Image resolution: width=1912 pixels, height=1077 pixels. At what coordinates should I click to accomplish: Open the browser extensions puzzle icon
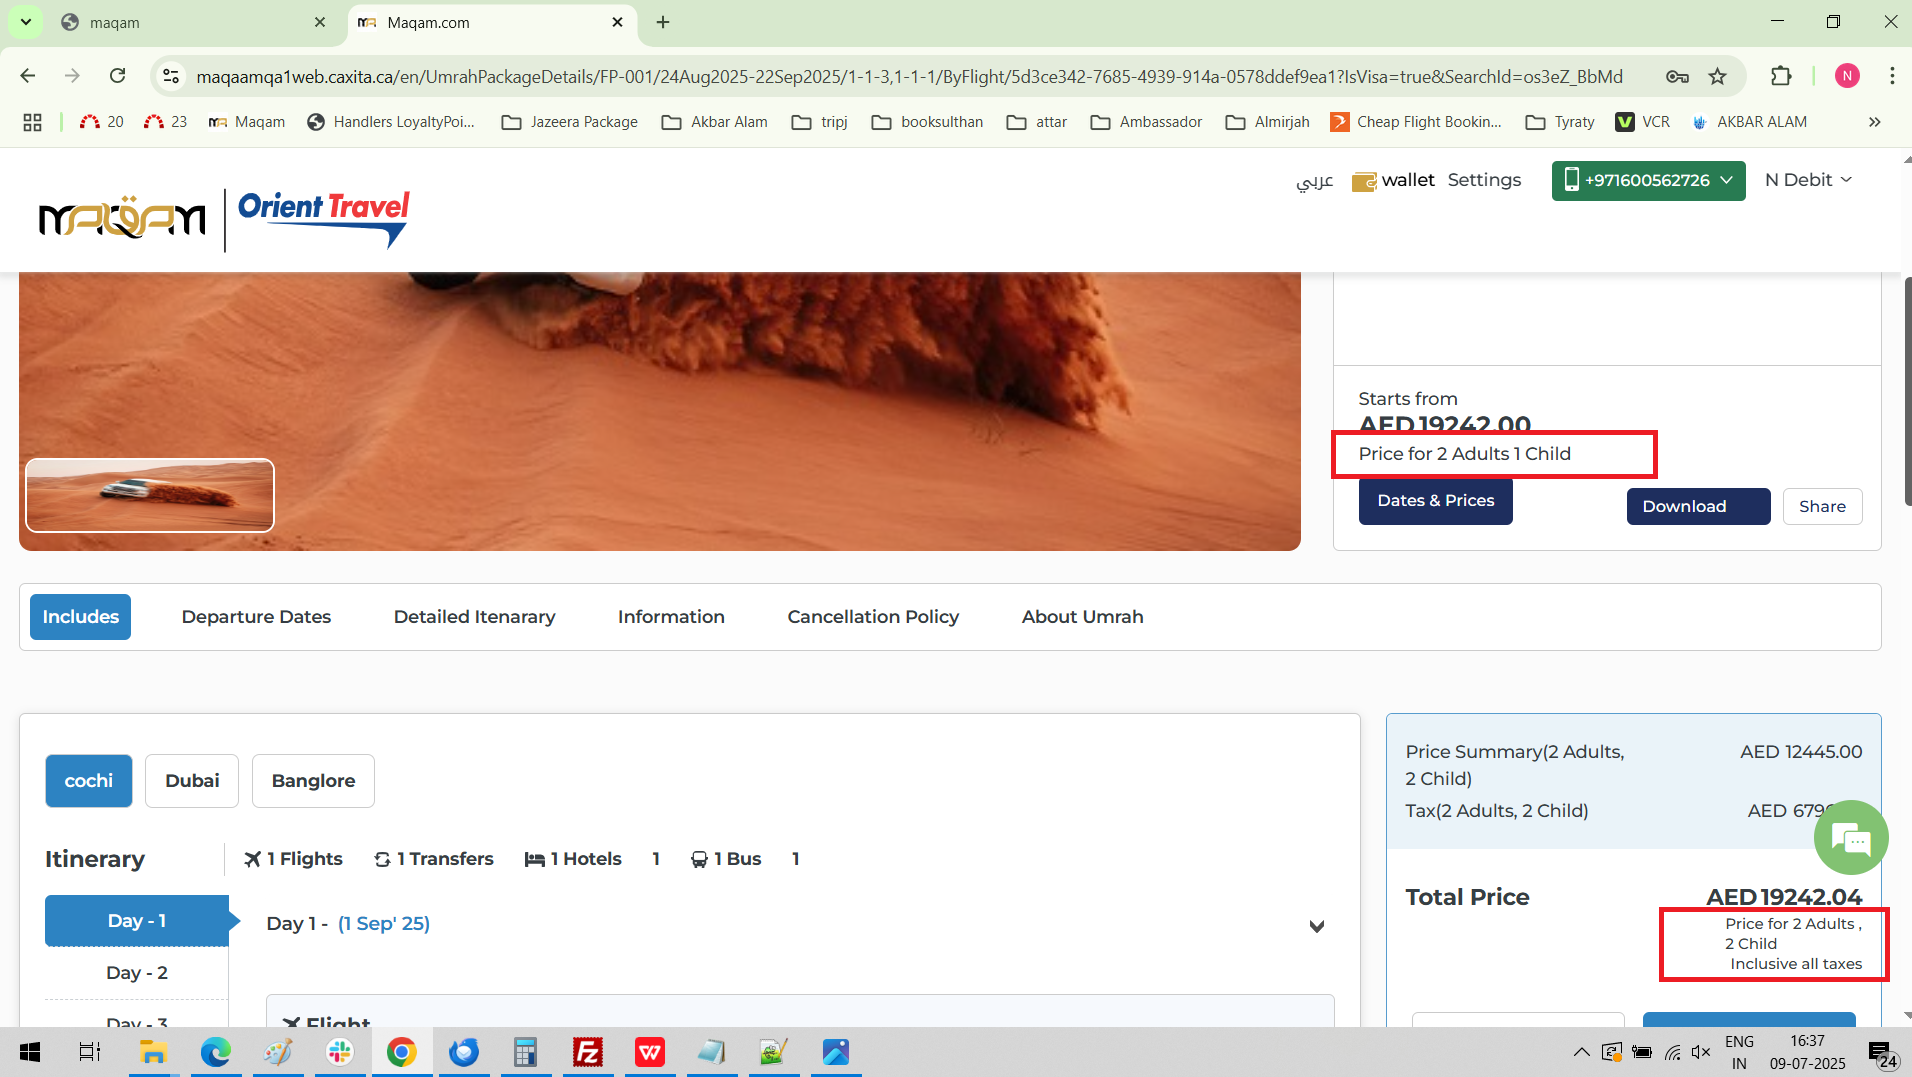pyautogui.click(x=1781, y=76)
